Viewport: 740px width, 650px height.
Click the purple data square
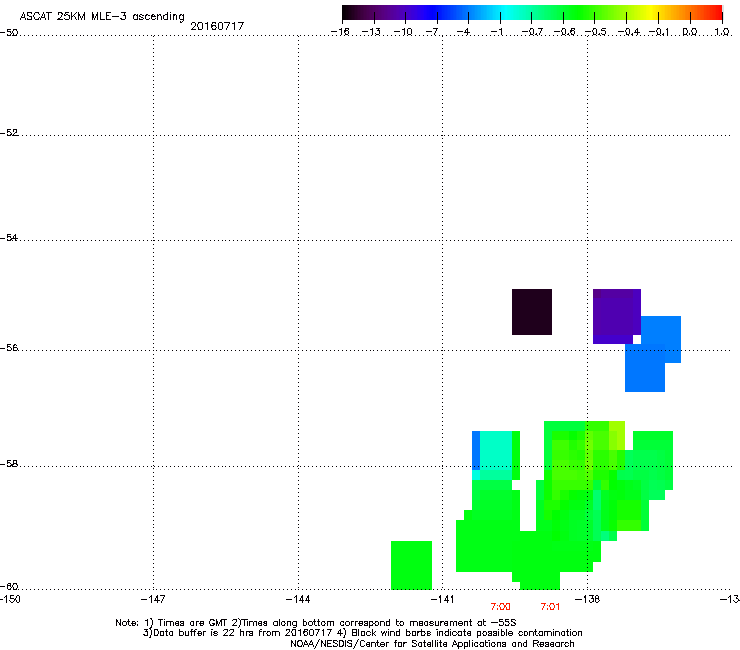point(616,315)
